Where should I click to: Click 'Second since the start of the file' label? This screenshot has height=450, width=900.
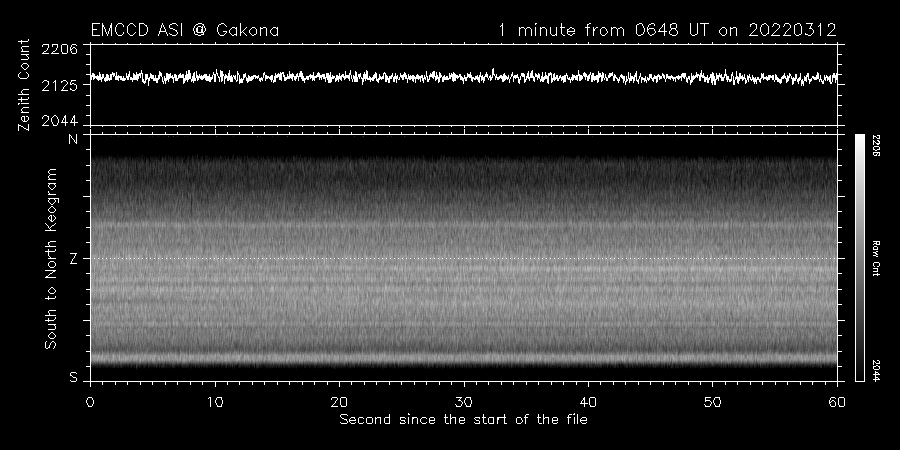click(x=464, y=420)
